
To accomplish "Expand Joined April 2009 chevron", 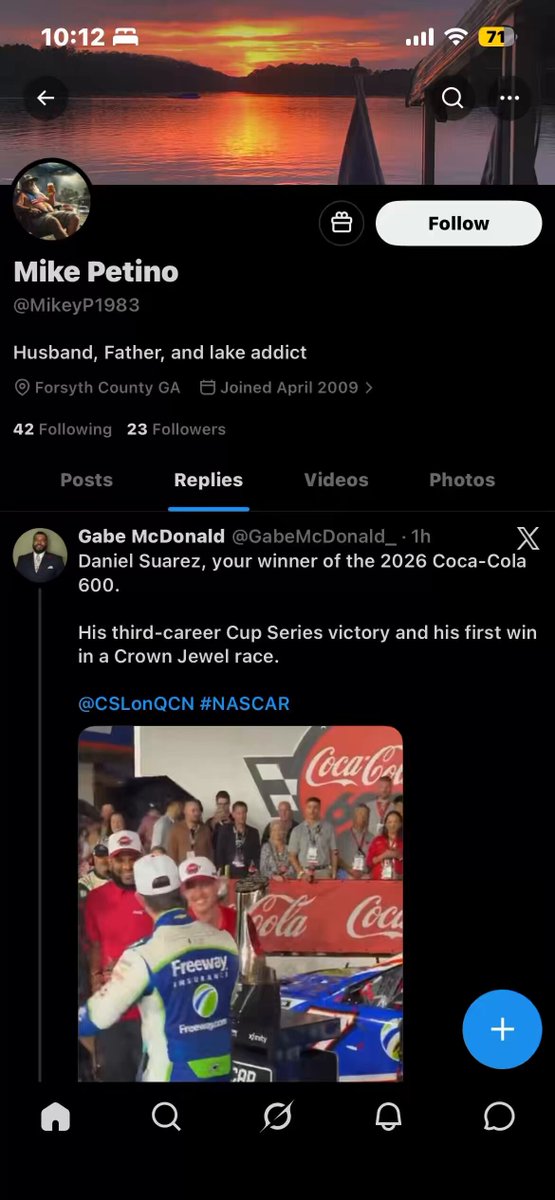I will coord(369,387).
